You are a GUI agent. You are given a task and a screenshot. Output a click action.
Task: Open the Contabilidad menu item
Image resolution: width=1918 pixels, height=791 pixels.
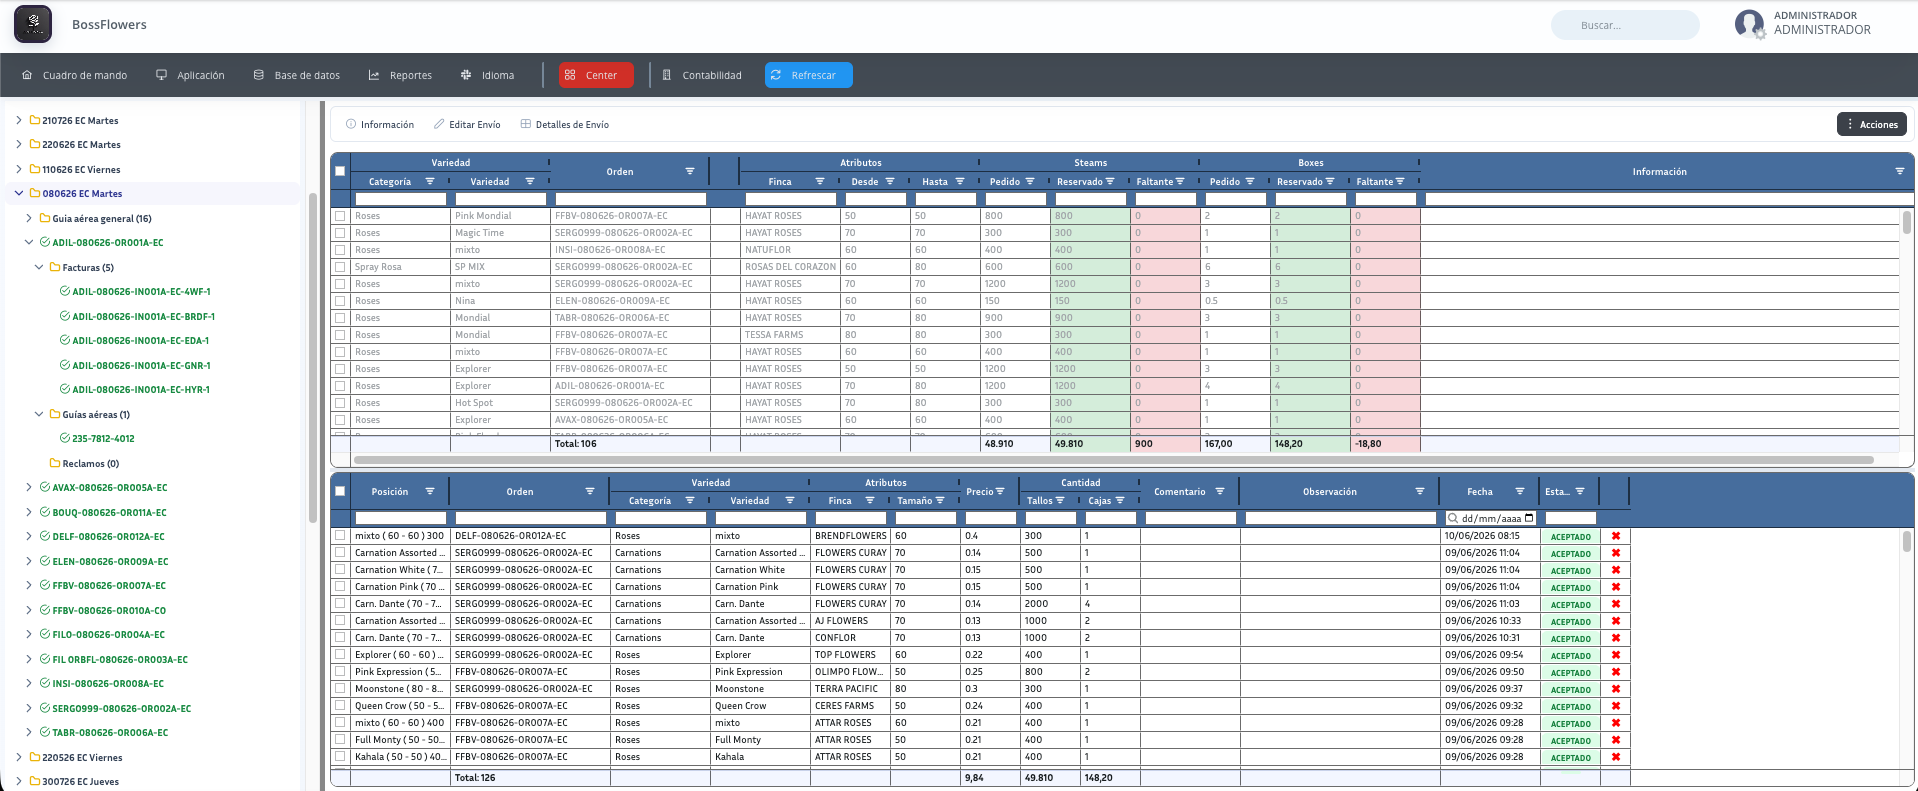point(702,75)
